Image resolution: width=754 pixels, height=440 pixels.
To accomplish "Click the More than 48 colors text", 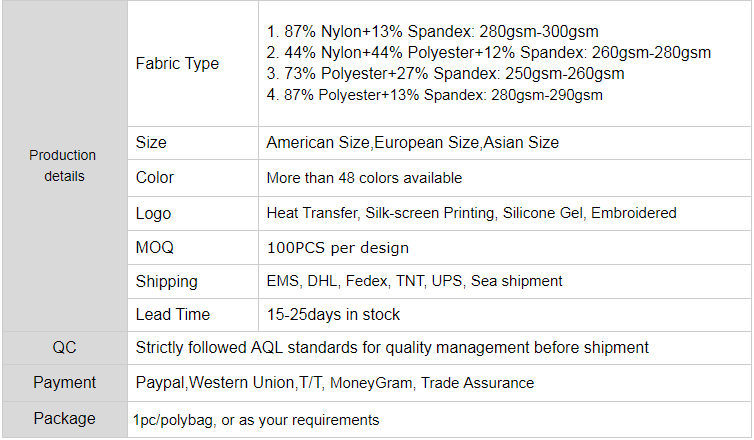I will click(364, 178).
